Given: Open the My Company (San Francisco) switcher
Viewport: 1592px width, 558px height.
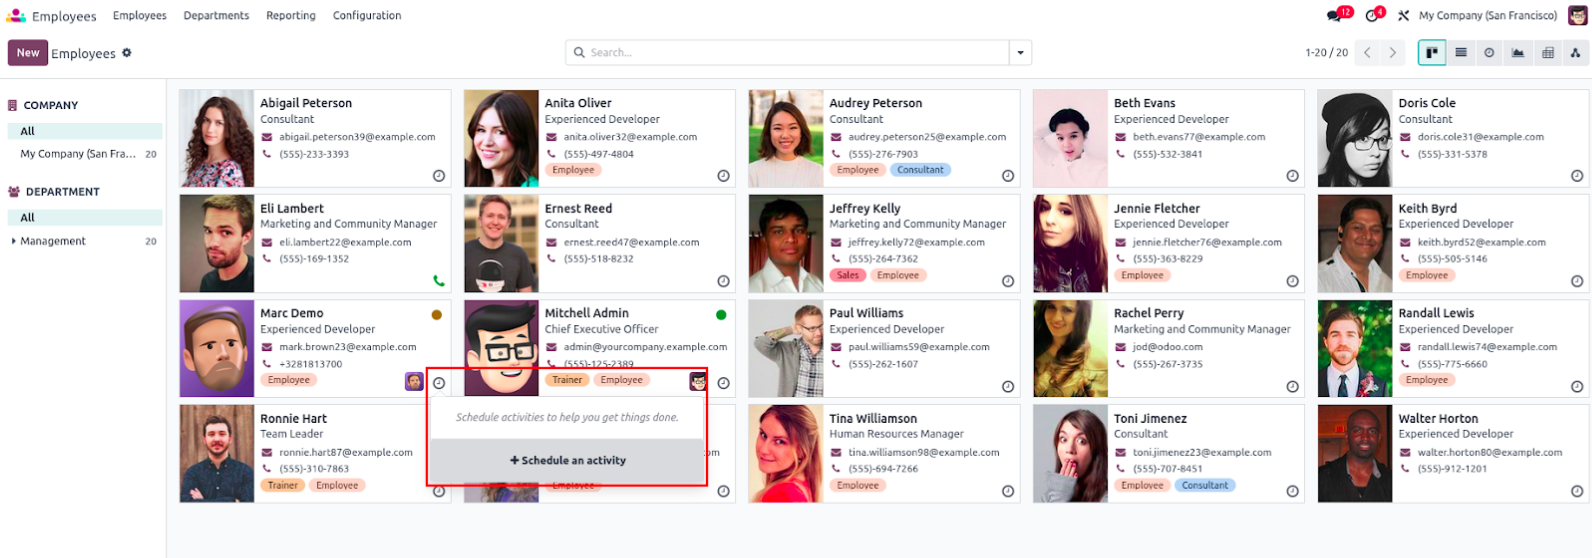Looking at the screenshot, I should click(1487, 15).
